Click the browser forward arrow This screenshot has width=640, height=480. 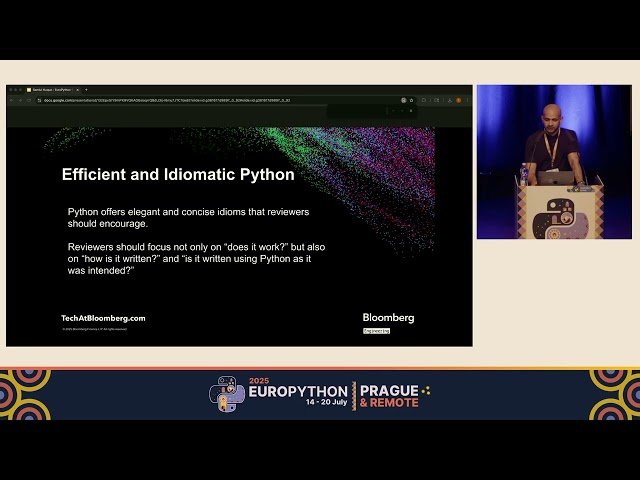click(20, 100)
